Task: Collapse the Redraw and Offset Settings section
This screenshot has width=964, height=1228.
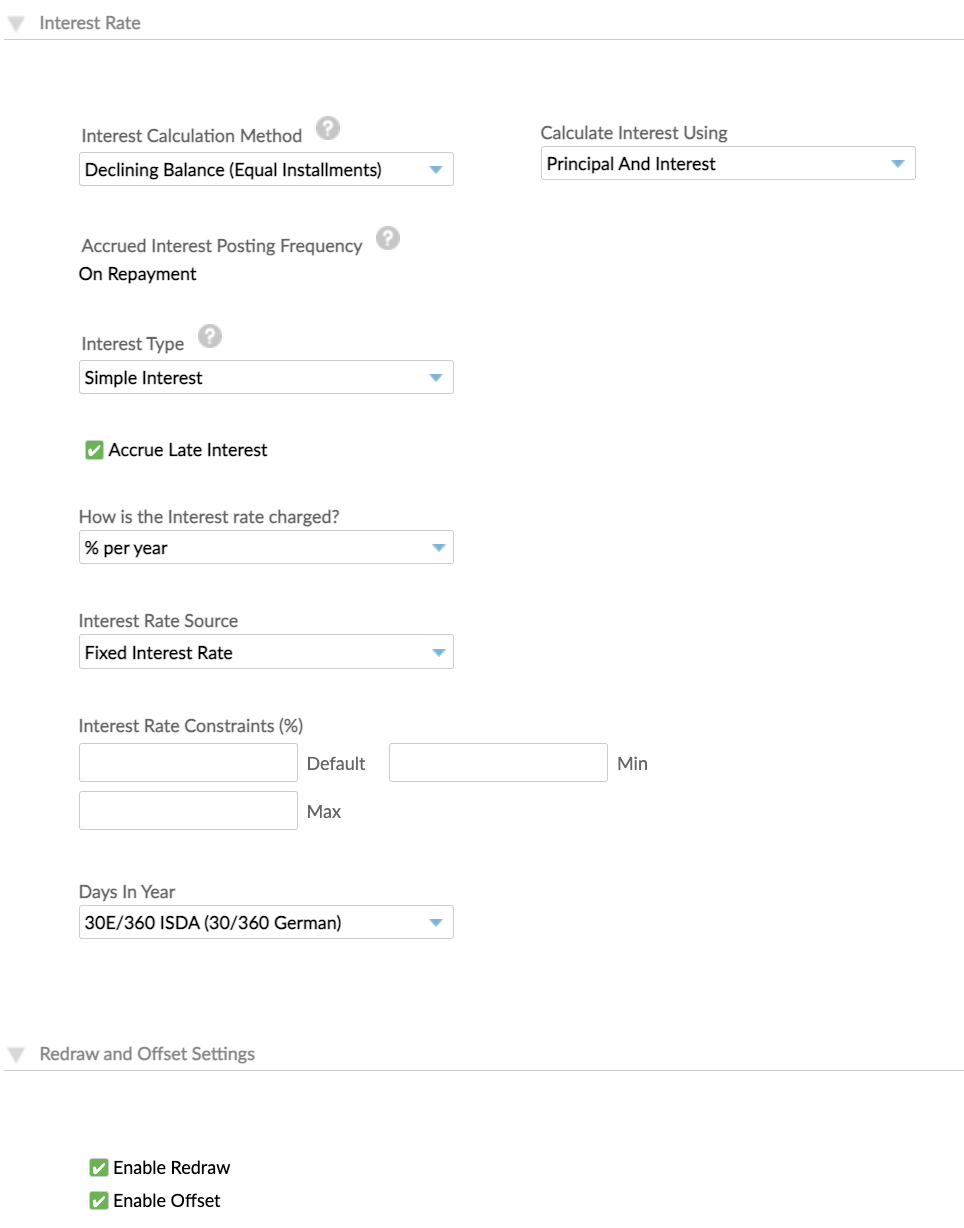Action: coord(16,1053)
